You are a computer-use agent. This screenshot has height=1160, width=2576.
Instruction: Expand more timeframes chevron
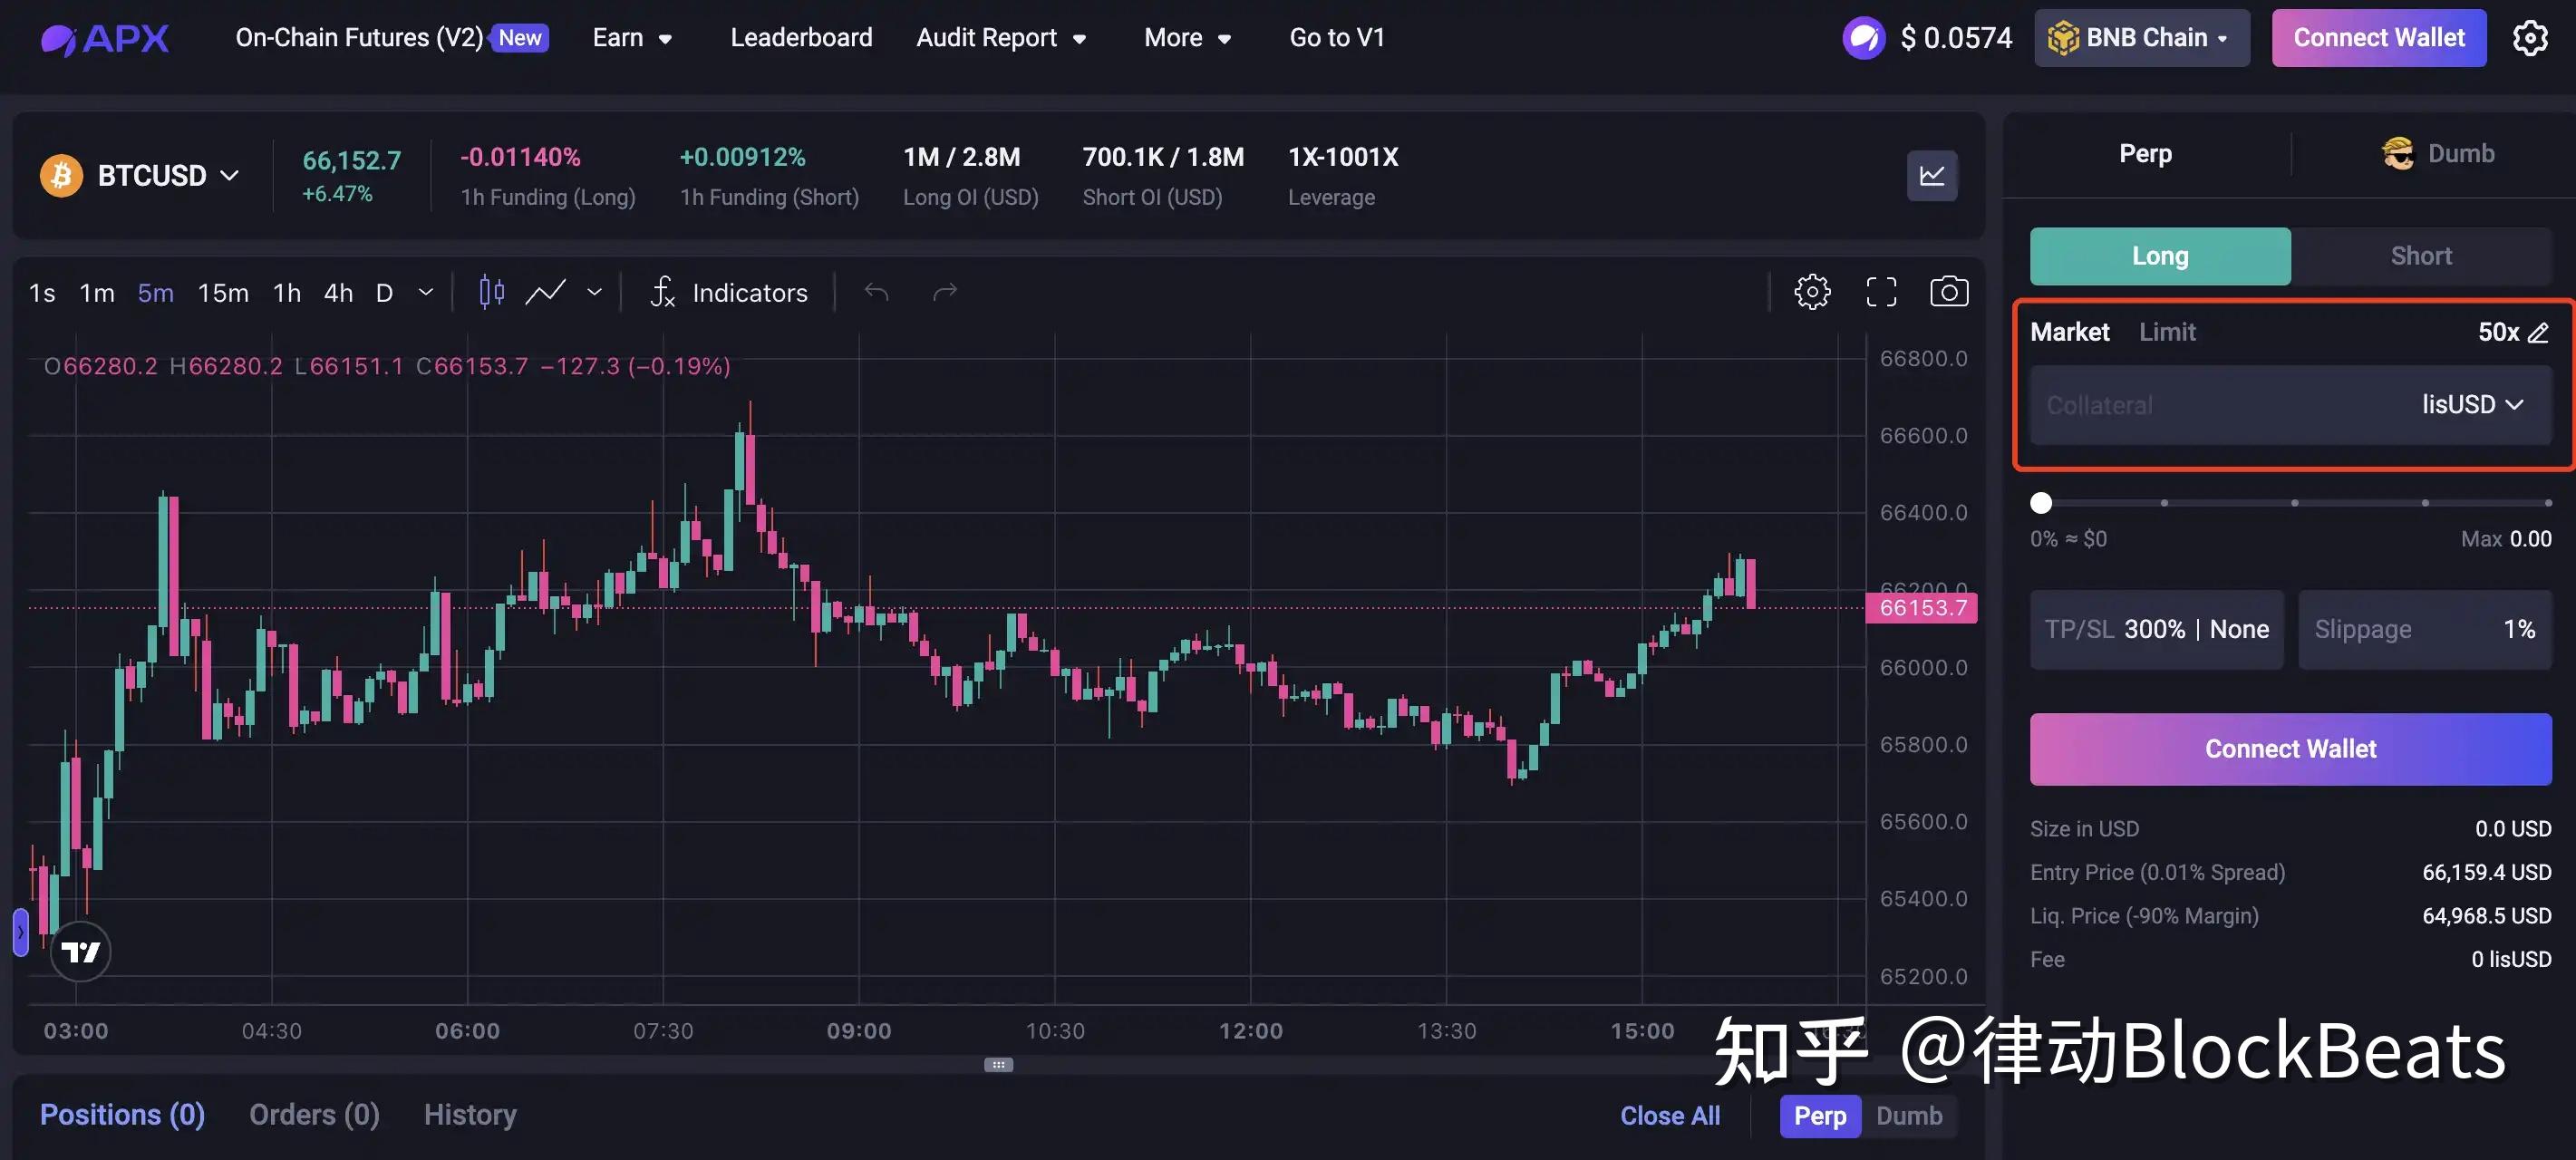pyautogui.click(x=426, y=292)
